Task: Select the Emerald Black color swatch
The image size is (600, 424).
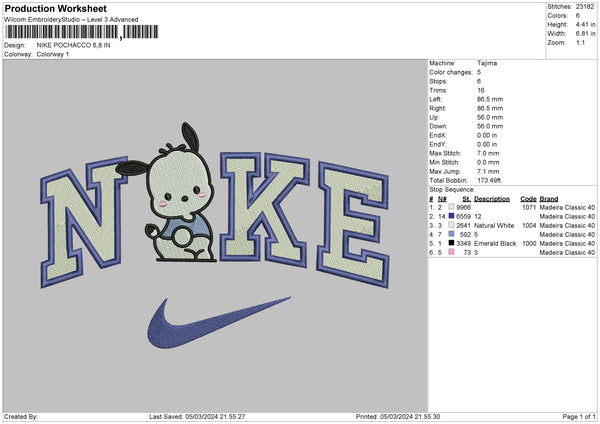Action: [x=451, y=243]
